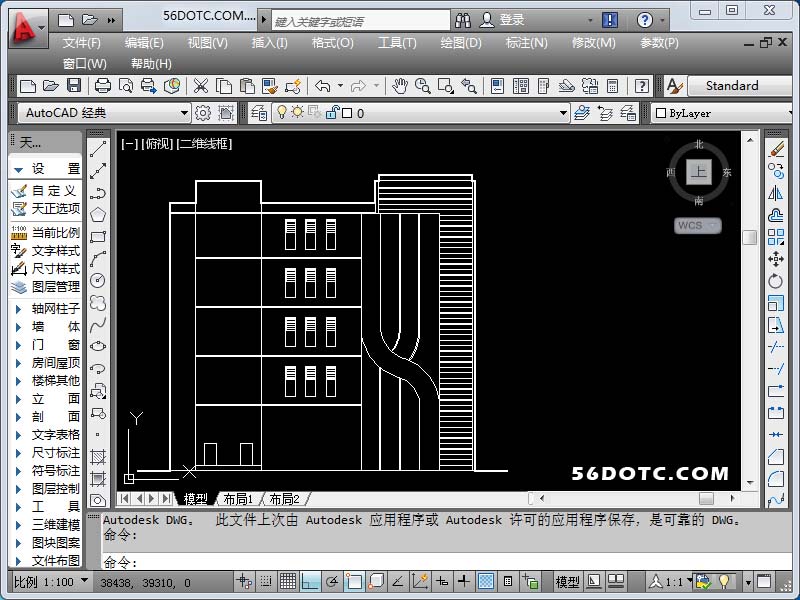Open the AutoCAD 经典 workspace dropdown
Image resolution: width=800 pixels, height=600 pixels.
click(x=184, y=113)
